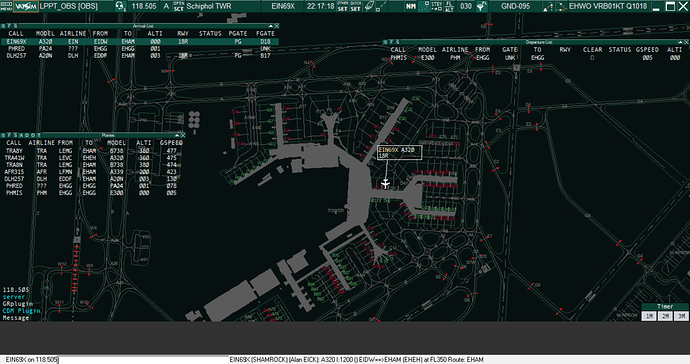Screen dimensions: 690x364
Task: Collapse the Planes list panel arrow
Action: point(177,135)
